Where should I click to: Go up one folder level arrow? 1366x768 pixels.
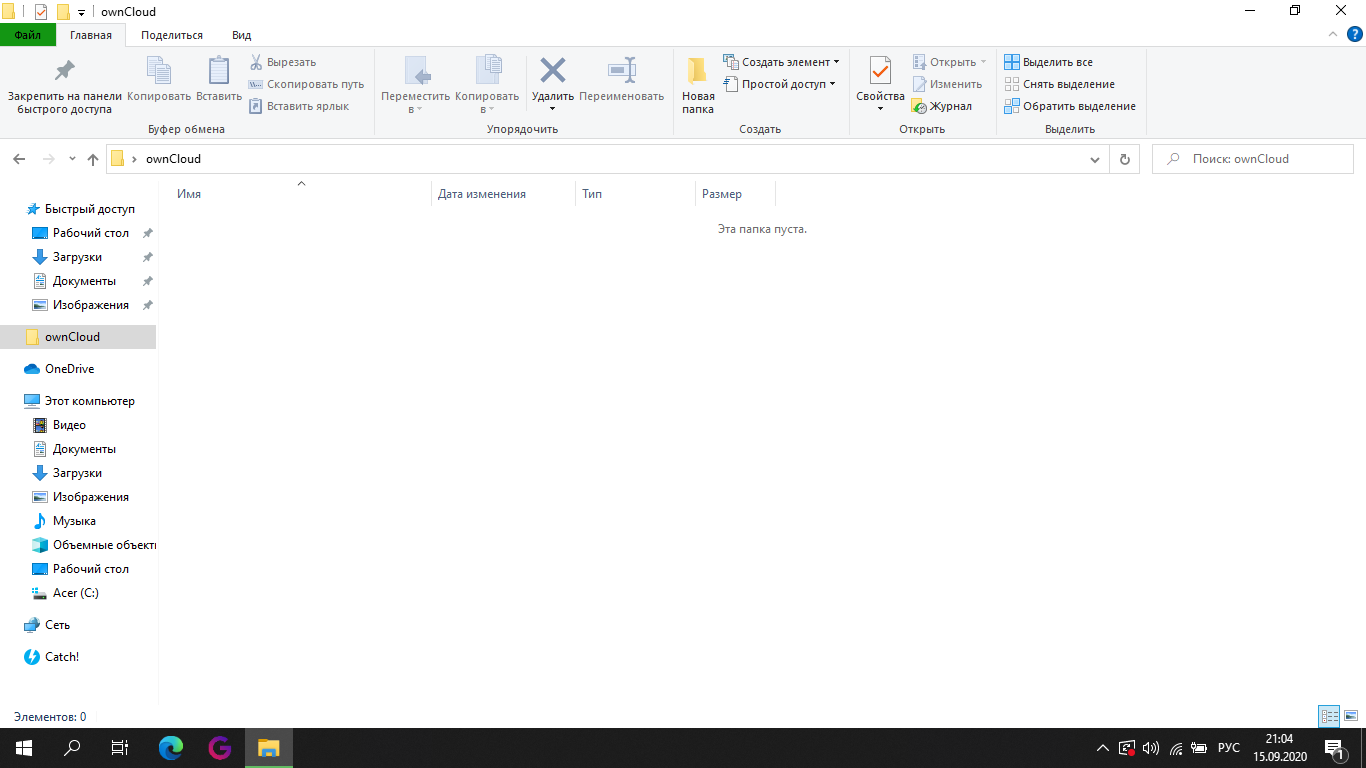(93, 159)
